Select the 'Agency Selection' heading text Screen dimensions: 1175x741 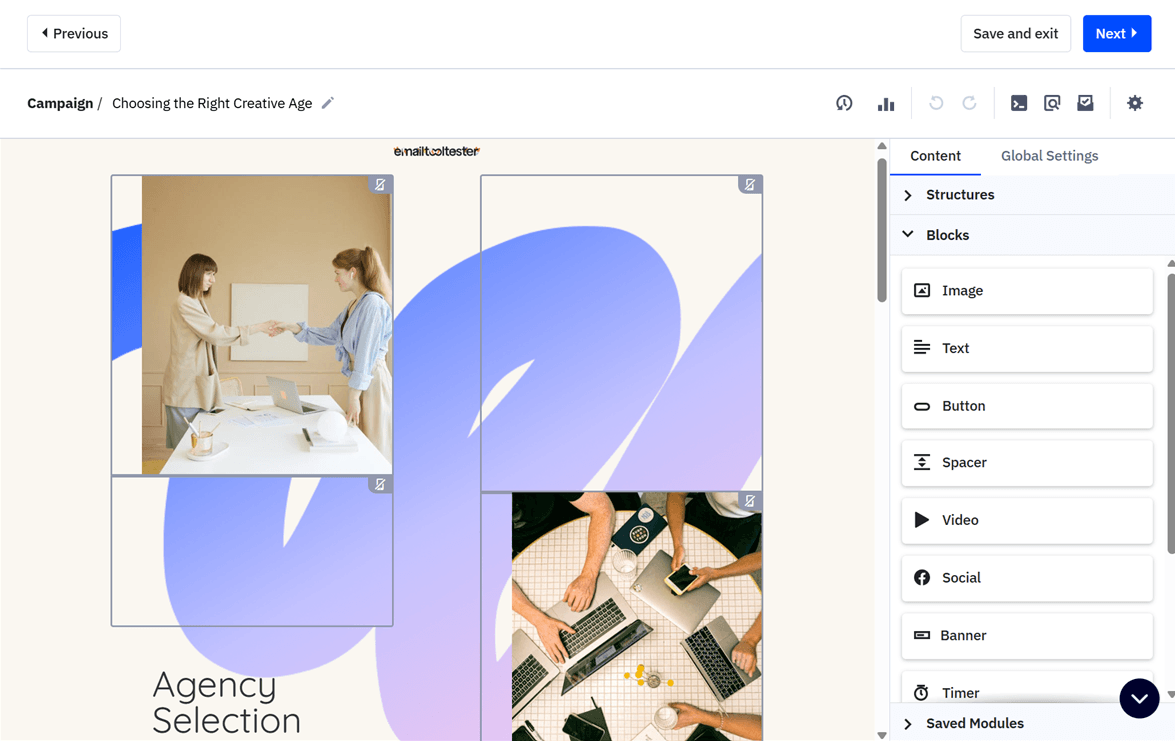tap(226, 702)
